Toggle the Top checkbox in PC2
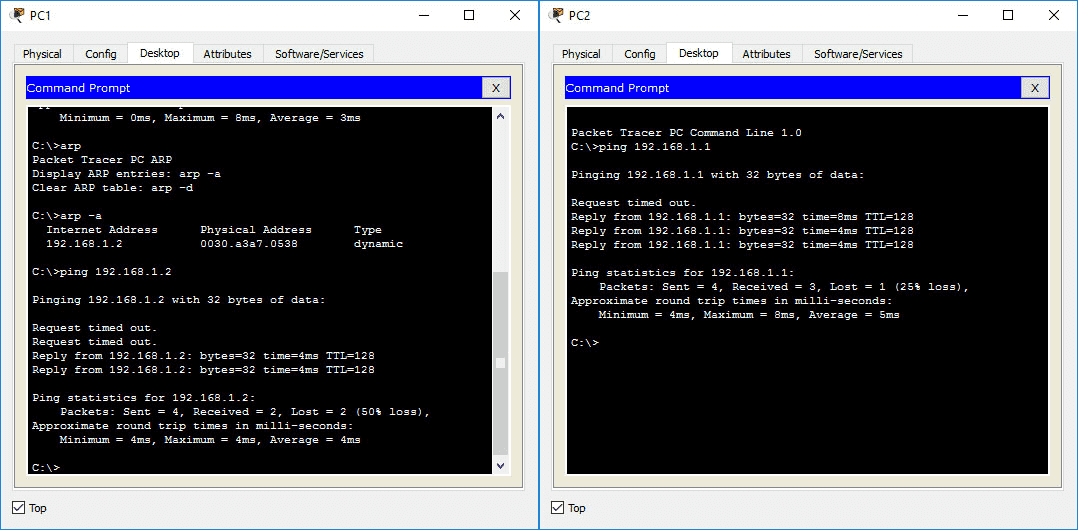The image size is (1078, 530). pyautogui.click(x=558, y=508)
